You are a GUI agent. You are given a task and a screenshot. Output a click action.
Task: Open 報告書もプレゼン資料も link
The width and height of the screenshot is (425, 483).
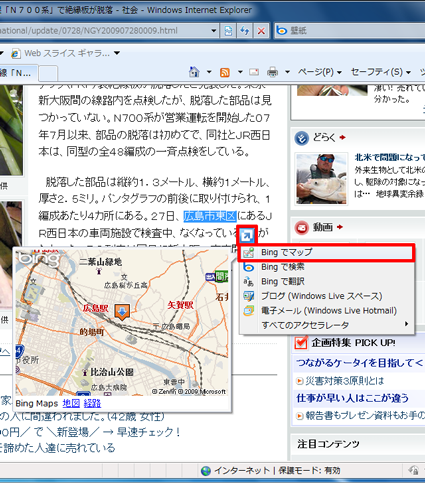pos(365,415)
